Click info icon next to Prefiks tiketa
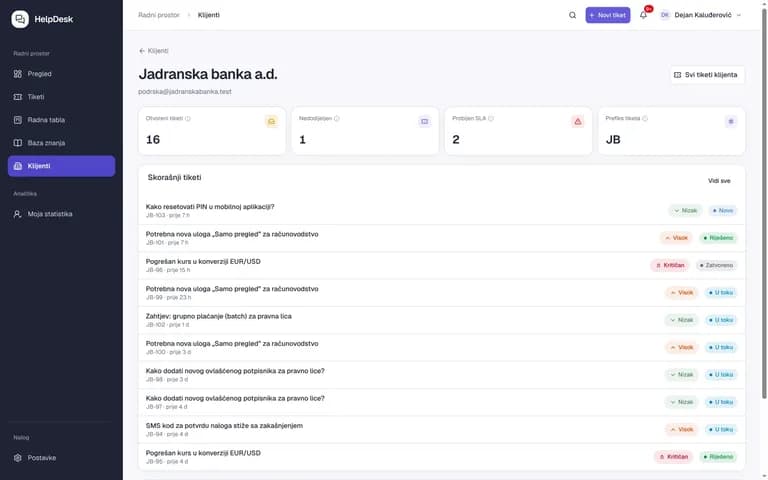768x480 pixels. point(645,119)
